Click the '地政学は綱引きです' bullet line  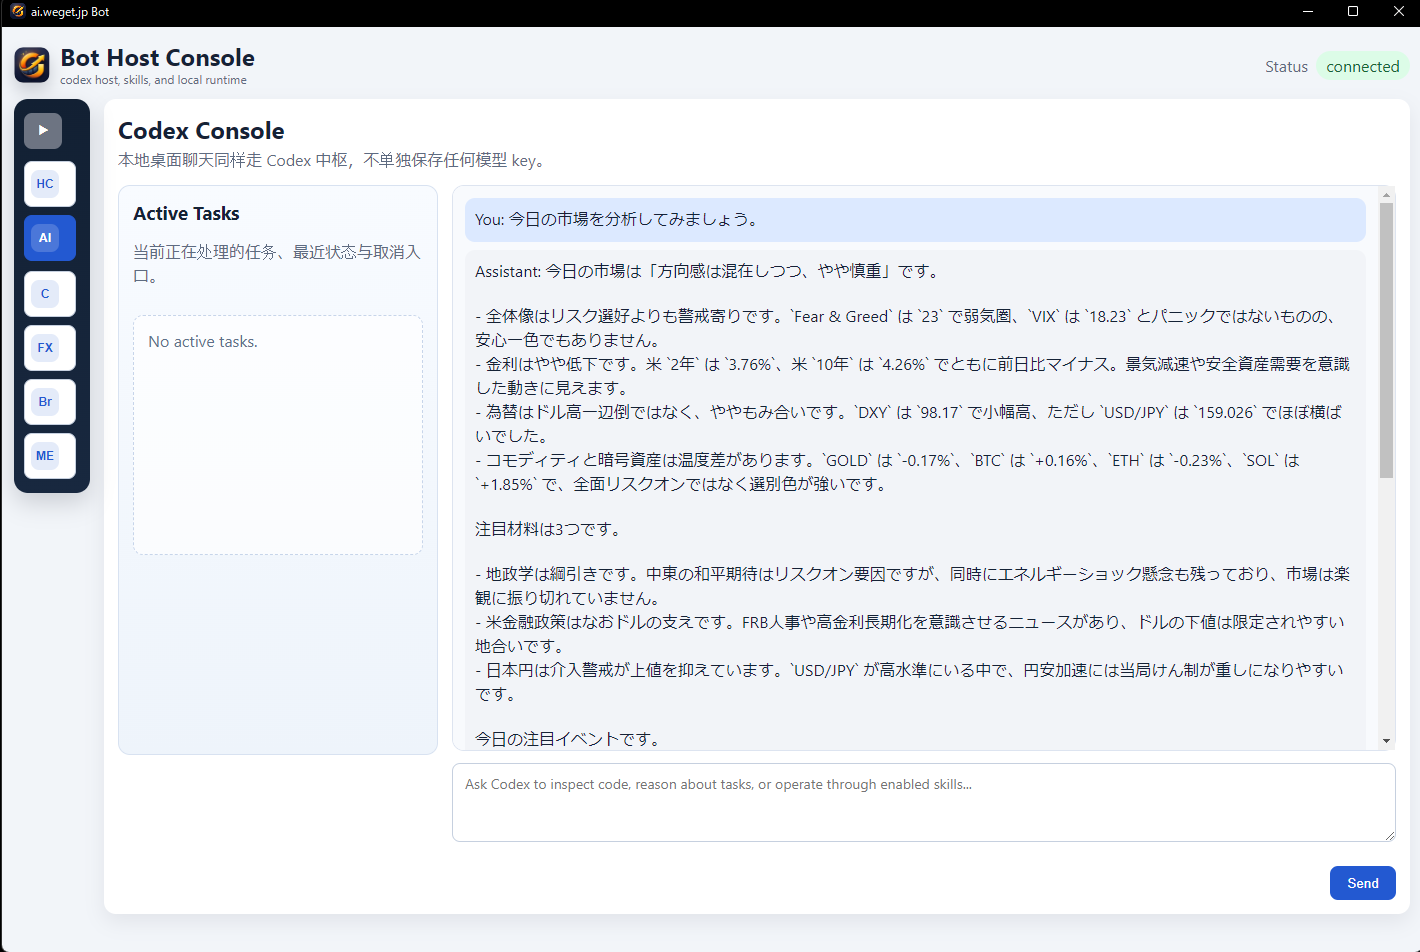pos(912,586)
